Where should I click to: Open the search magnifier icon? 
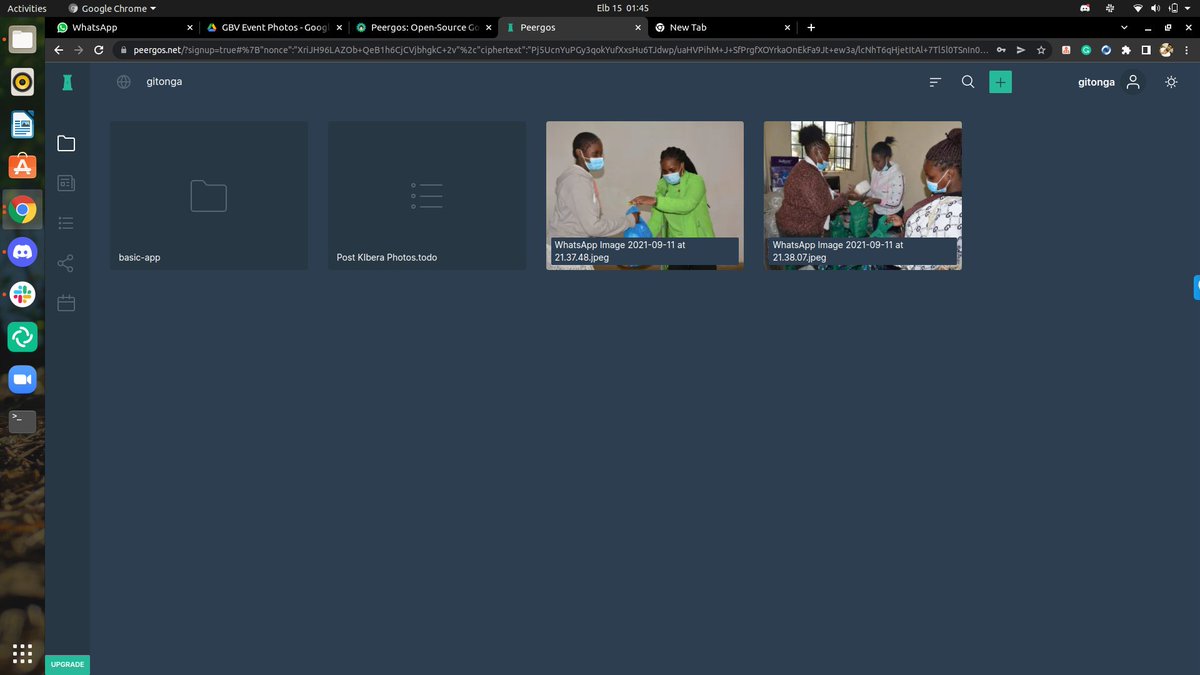point(968,82)
